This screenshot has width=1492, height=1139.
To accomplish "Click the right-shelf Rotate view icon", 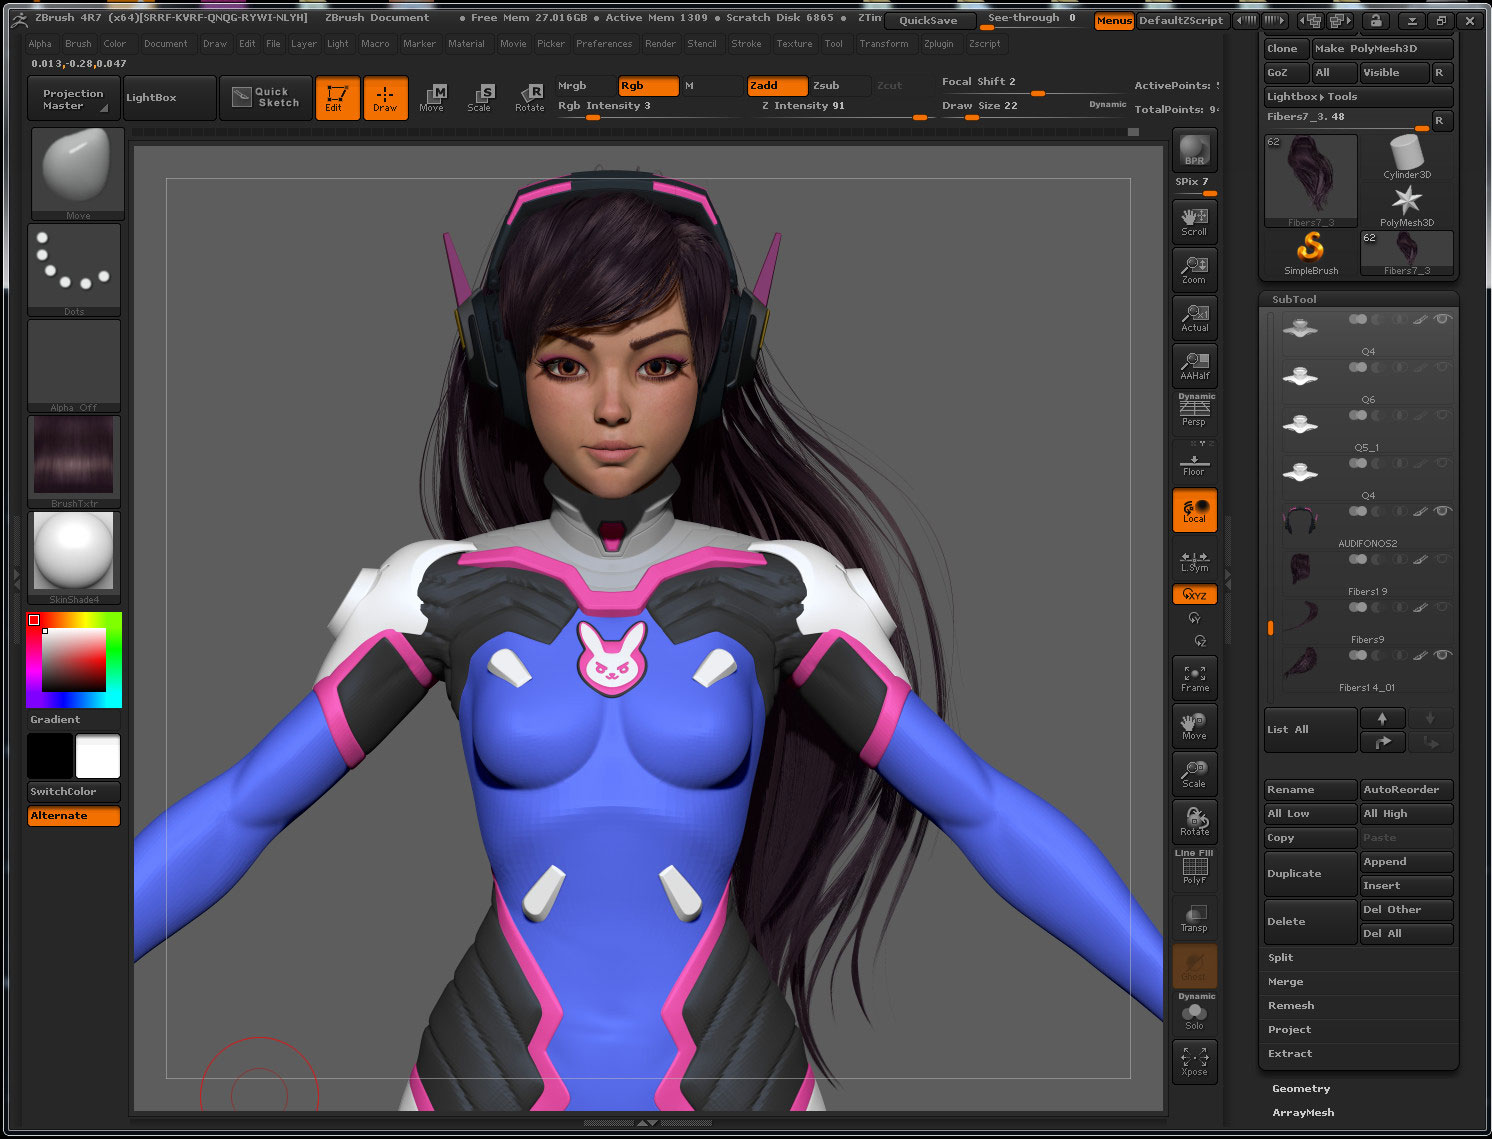I will [1194, 822].
